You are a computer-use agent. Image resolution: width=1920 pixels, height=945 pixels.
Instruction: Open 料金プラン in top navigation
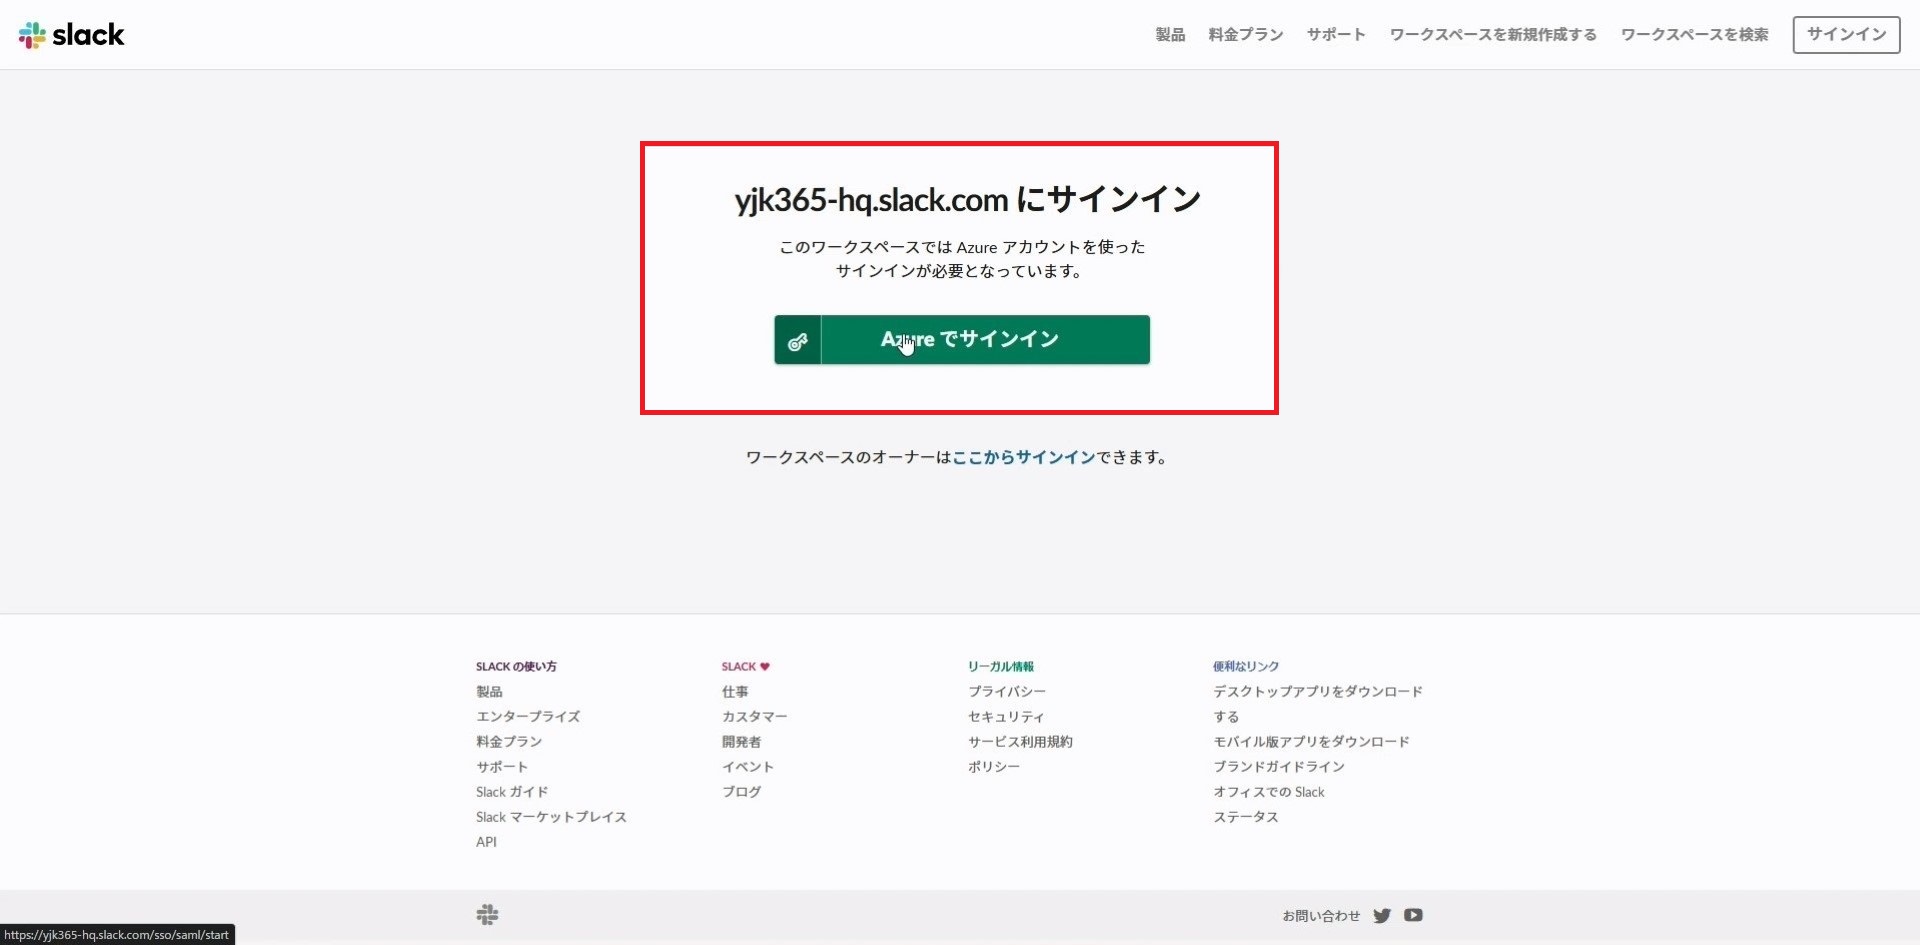tap(1246, 34)
